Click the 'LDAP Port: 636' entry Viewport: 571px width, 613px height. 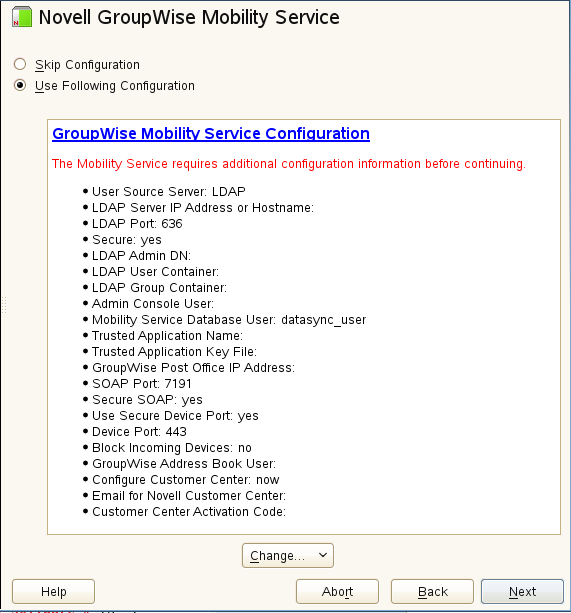click(x=137, y=224)
